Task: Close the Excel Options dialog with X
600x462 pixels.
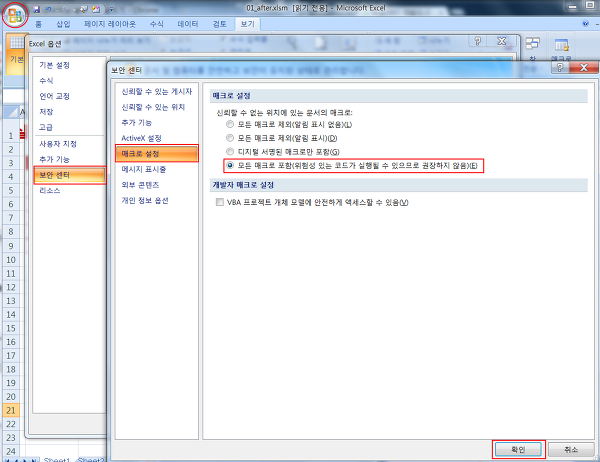Action: (502, 41)
